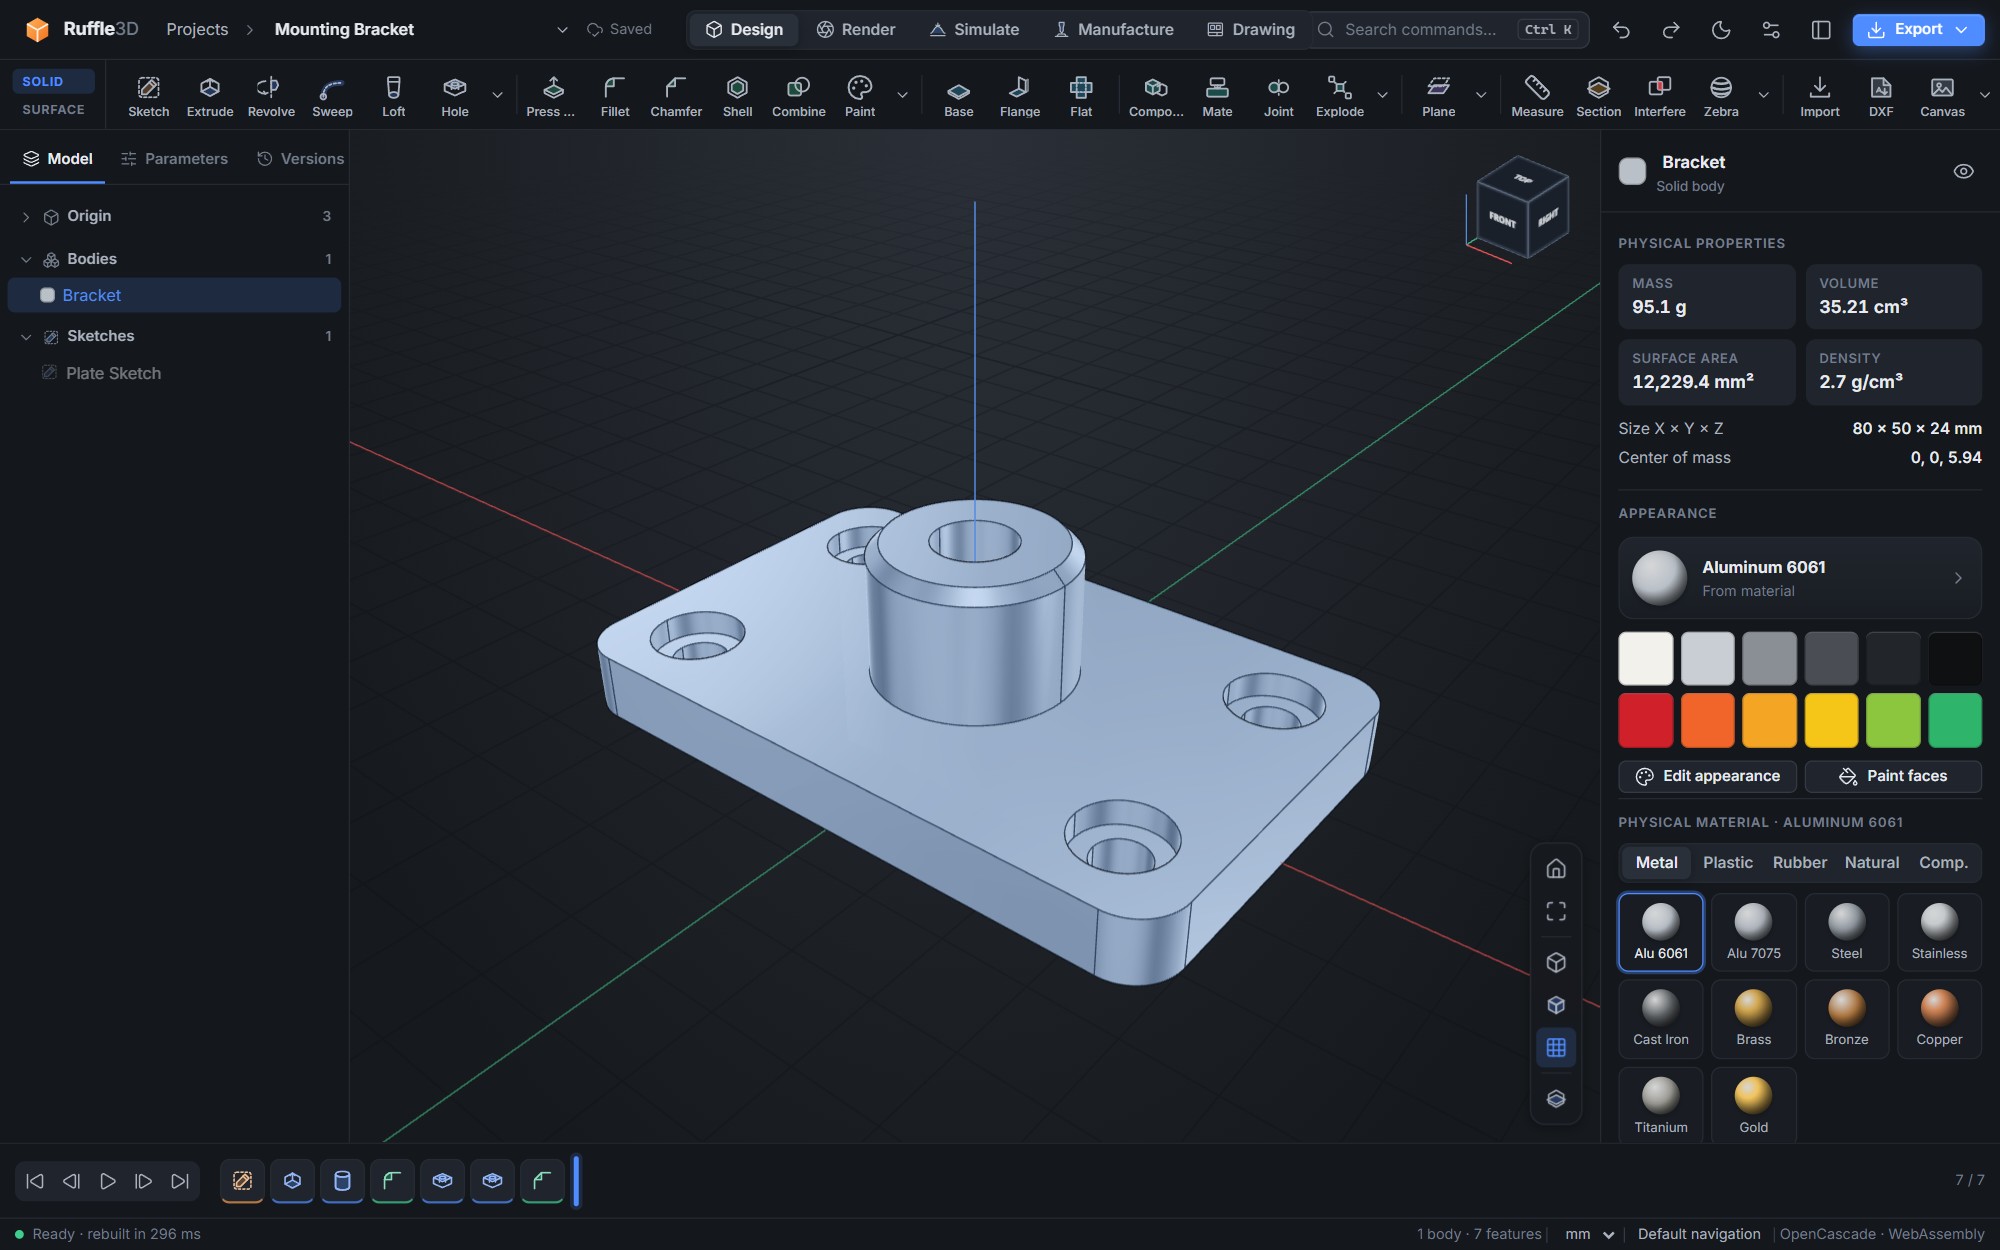Screen dimensions: 2000x1250
Task: Open the Explode tool
Action: (x=1339, y=96)
